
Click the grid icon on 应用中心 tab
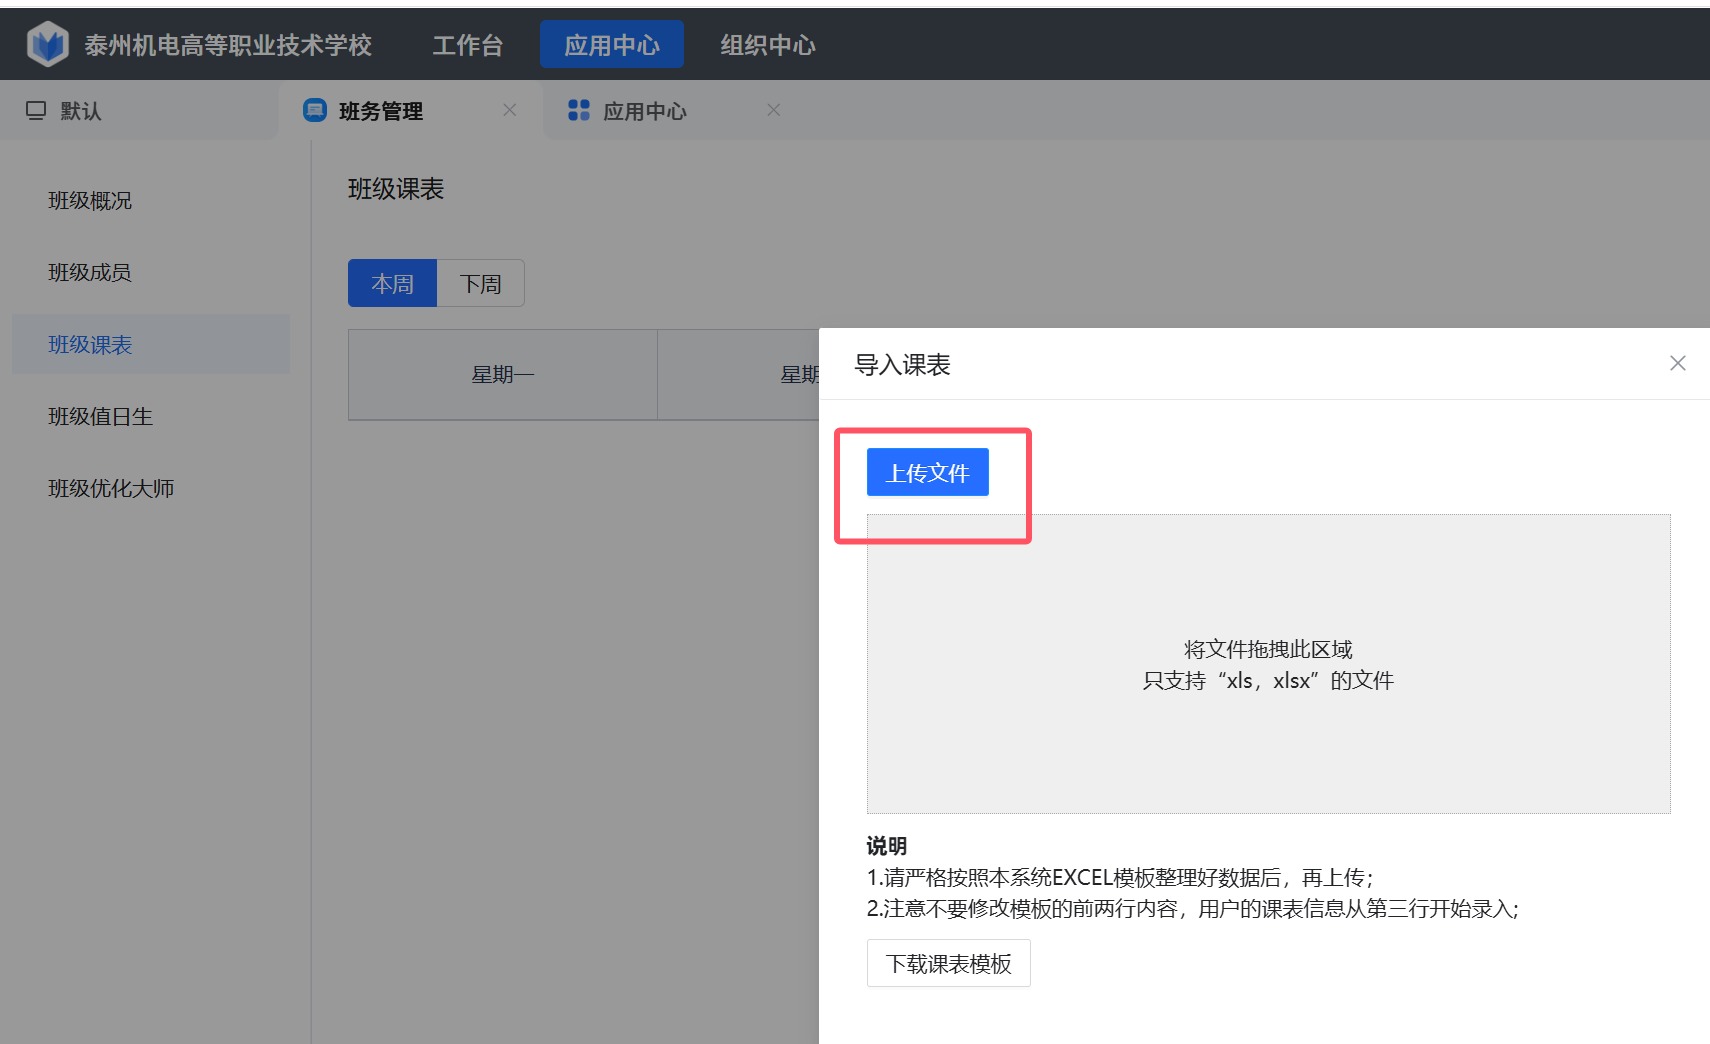578,110
